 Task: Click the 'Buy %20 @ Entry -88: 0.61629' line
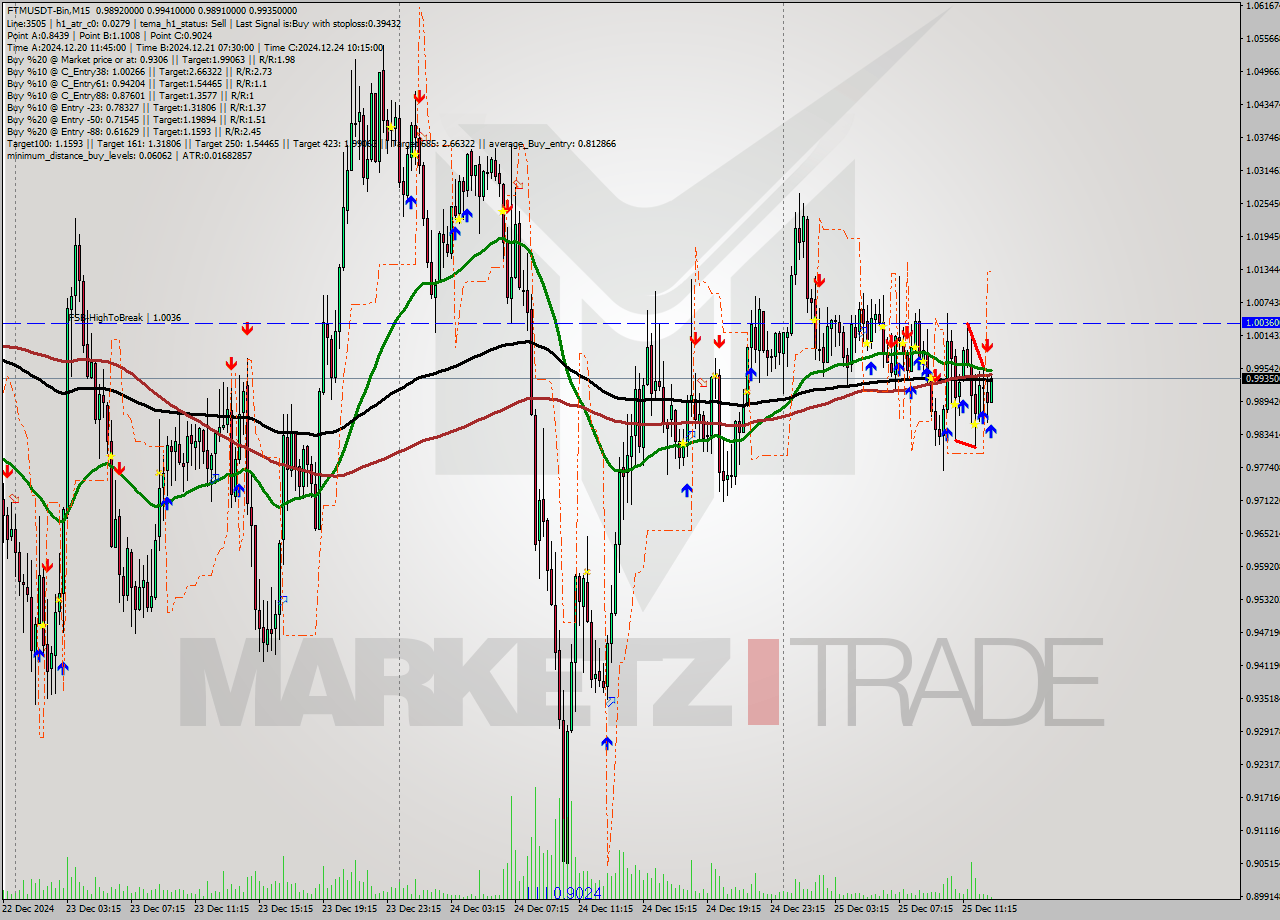click(73, 131)
